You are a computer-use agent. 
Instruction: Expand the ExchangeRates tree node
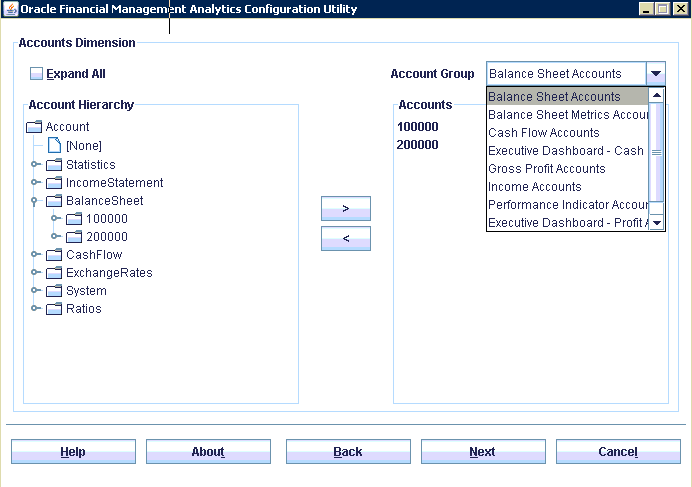tap(35, 272)
